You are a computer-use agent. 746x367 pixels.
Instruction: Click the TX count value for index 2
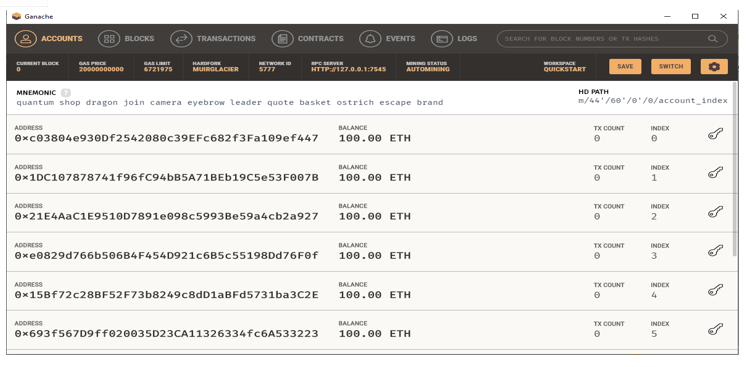[x=597, y=217]
